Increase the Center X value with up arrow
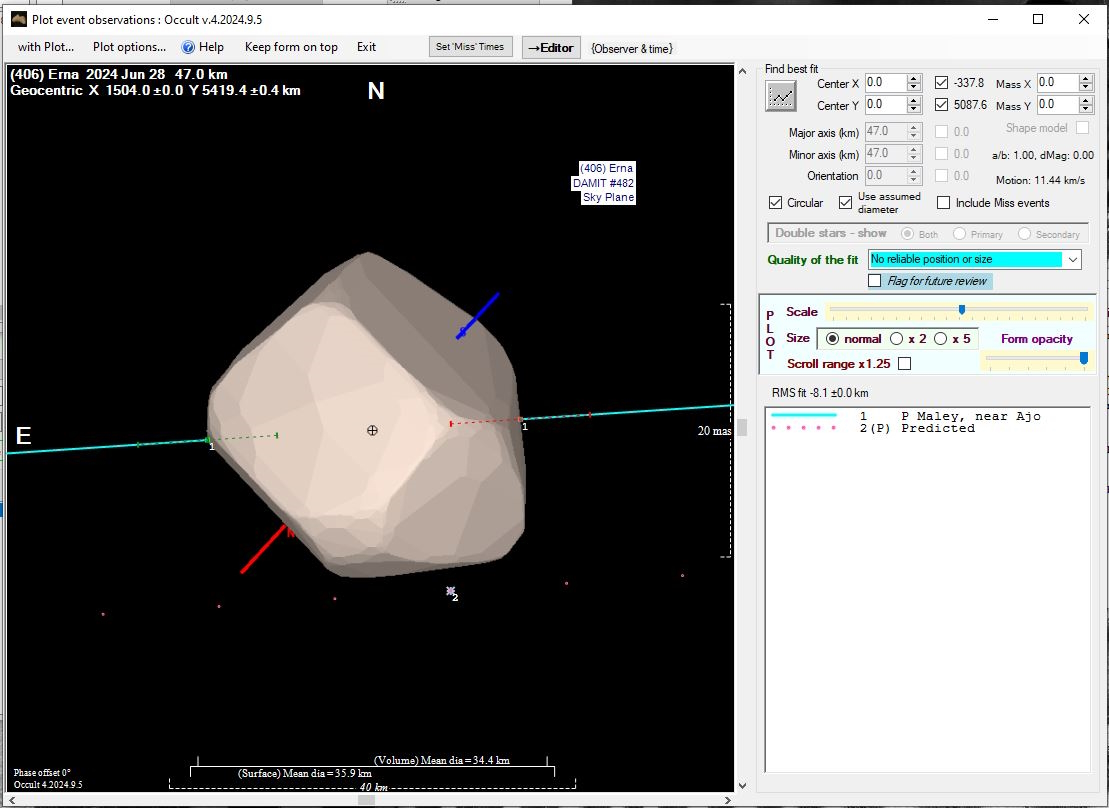 (x=913, y=78)
